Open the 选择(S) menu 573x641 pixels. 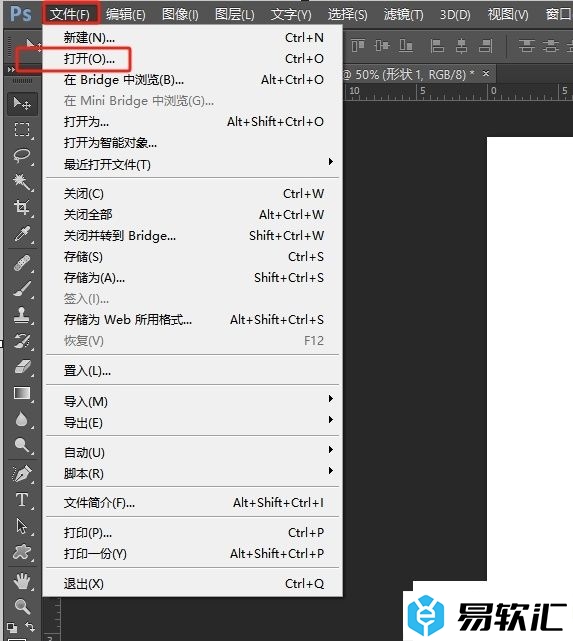point(347,14)
